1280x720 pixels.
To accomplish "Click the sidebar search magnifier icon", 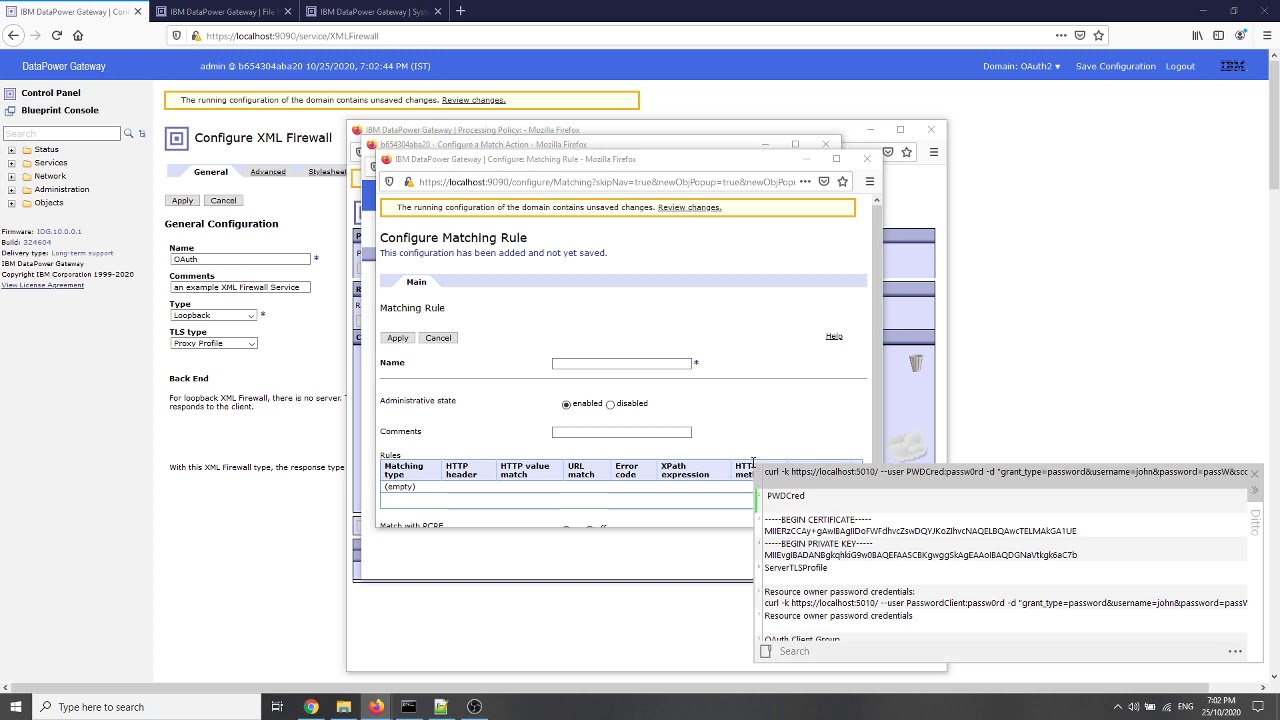I will 128,133.
